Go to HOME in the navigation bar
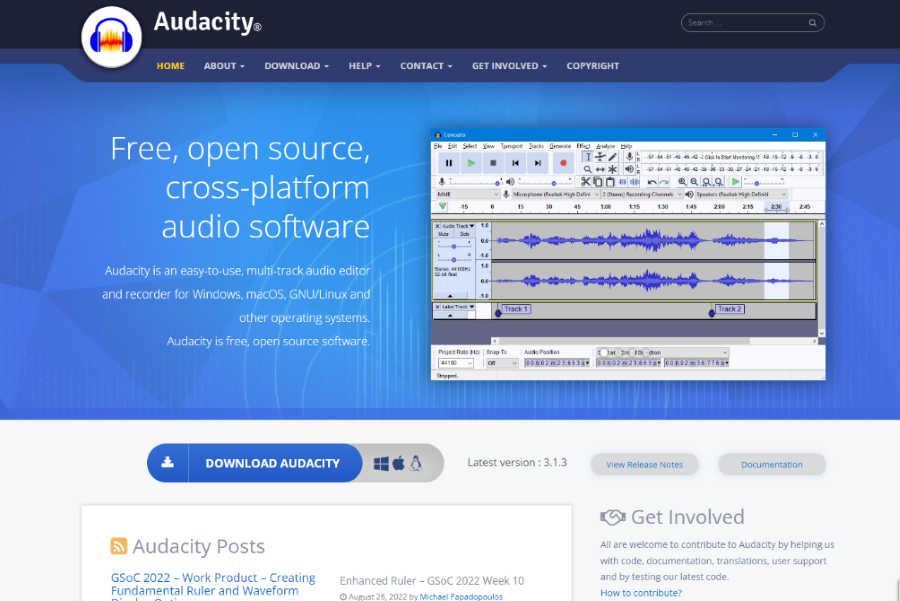Screen dimensions: 900x601 point(170,66)
